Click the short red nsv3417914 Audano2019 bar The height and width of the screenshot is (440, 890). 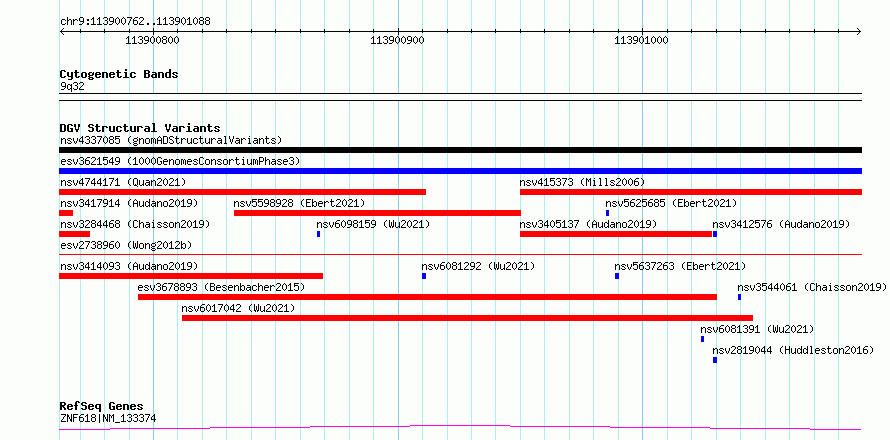tap(66, 213)
